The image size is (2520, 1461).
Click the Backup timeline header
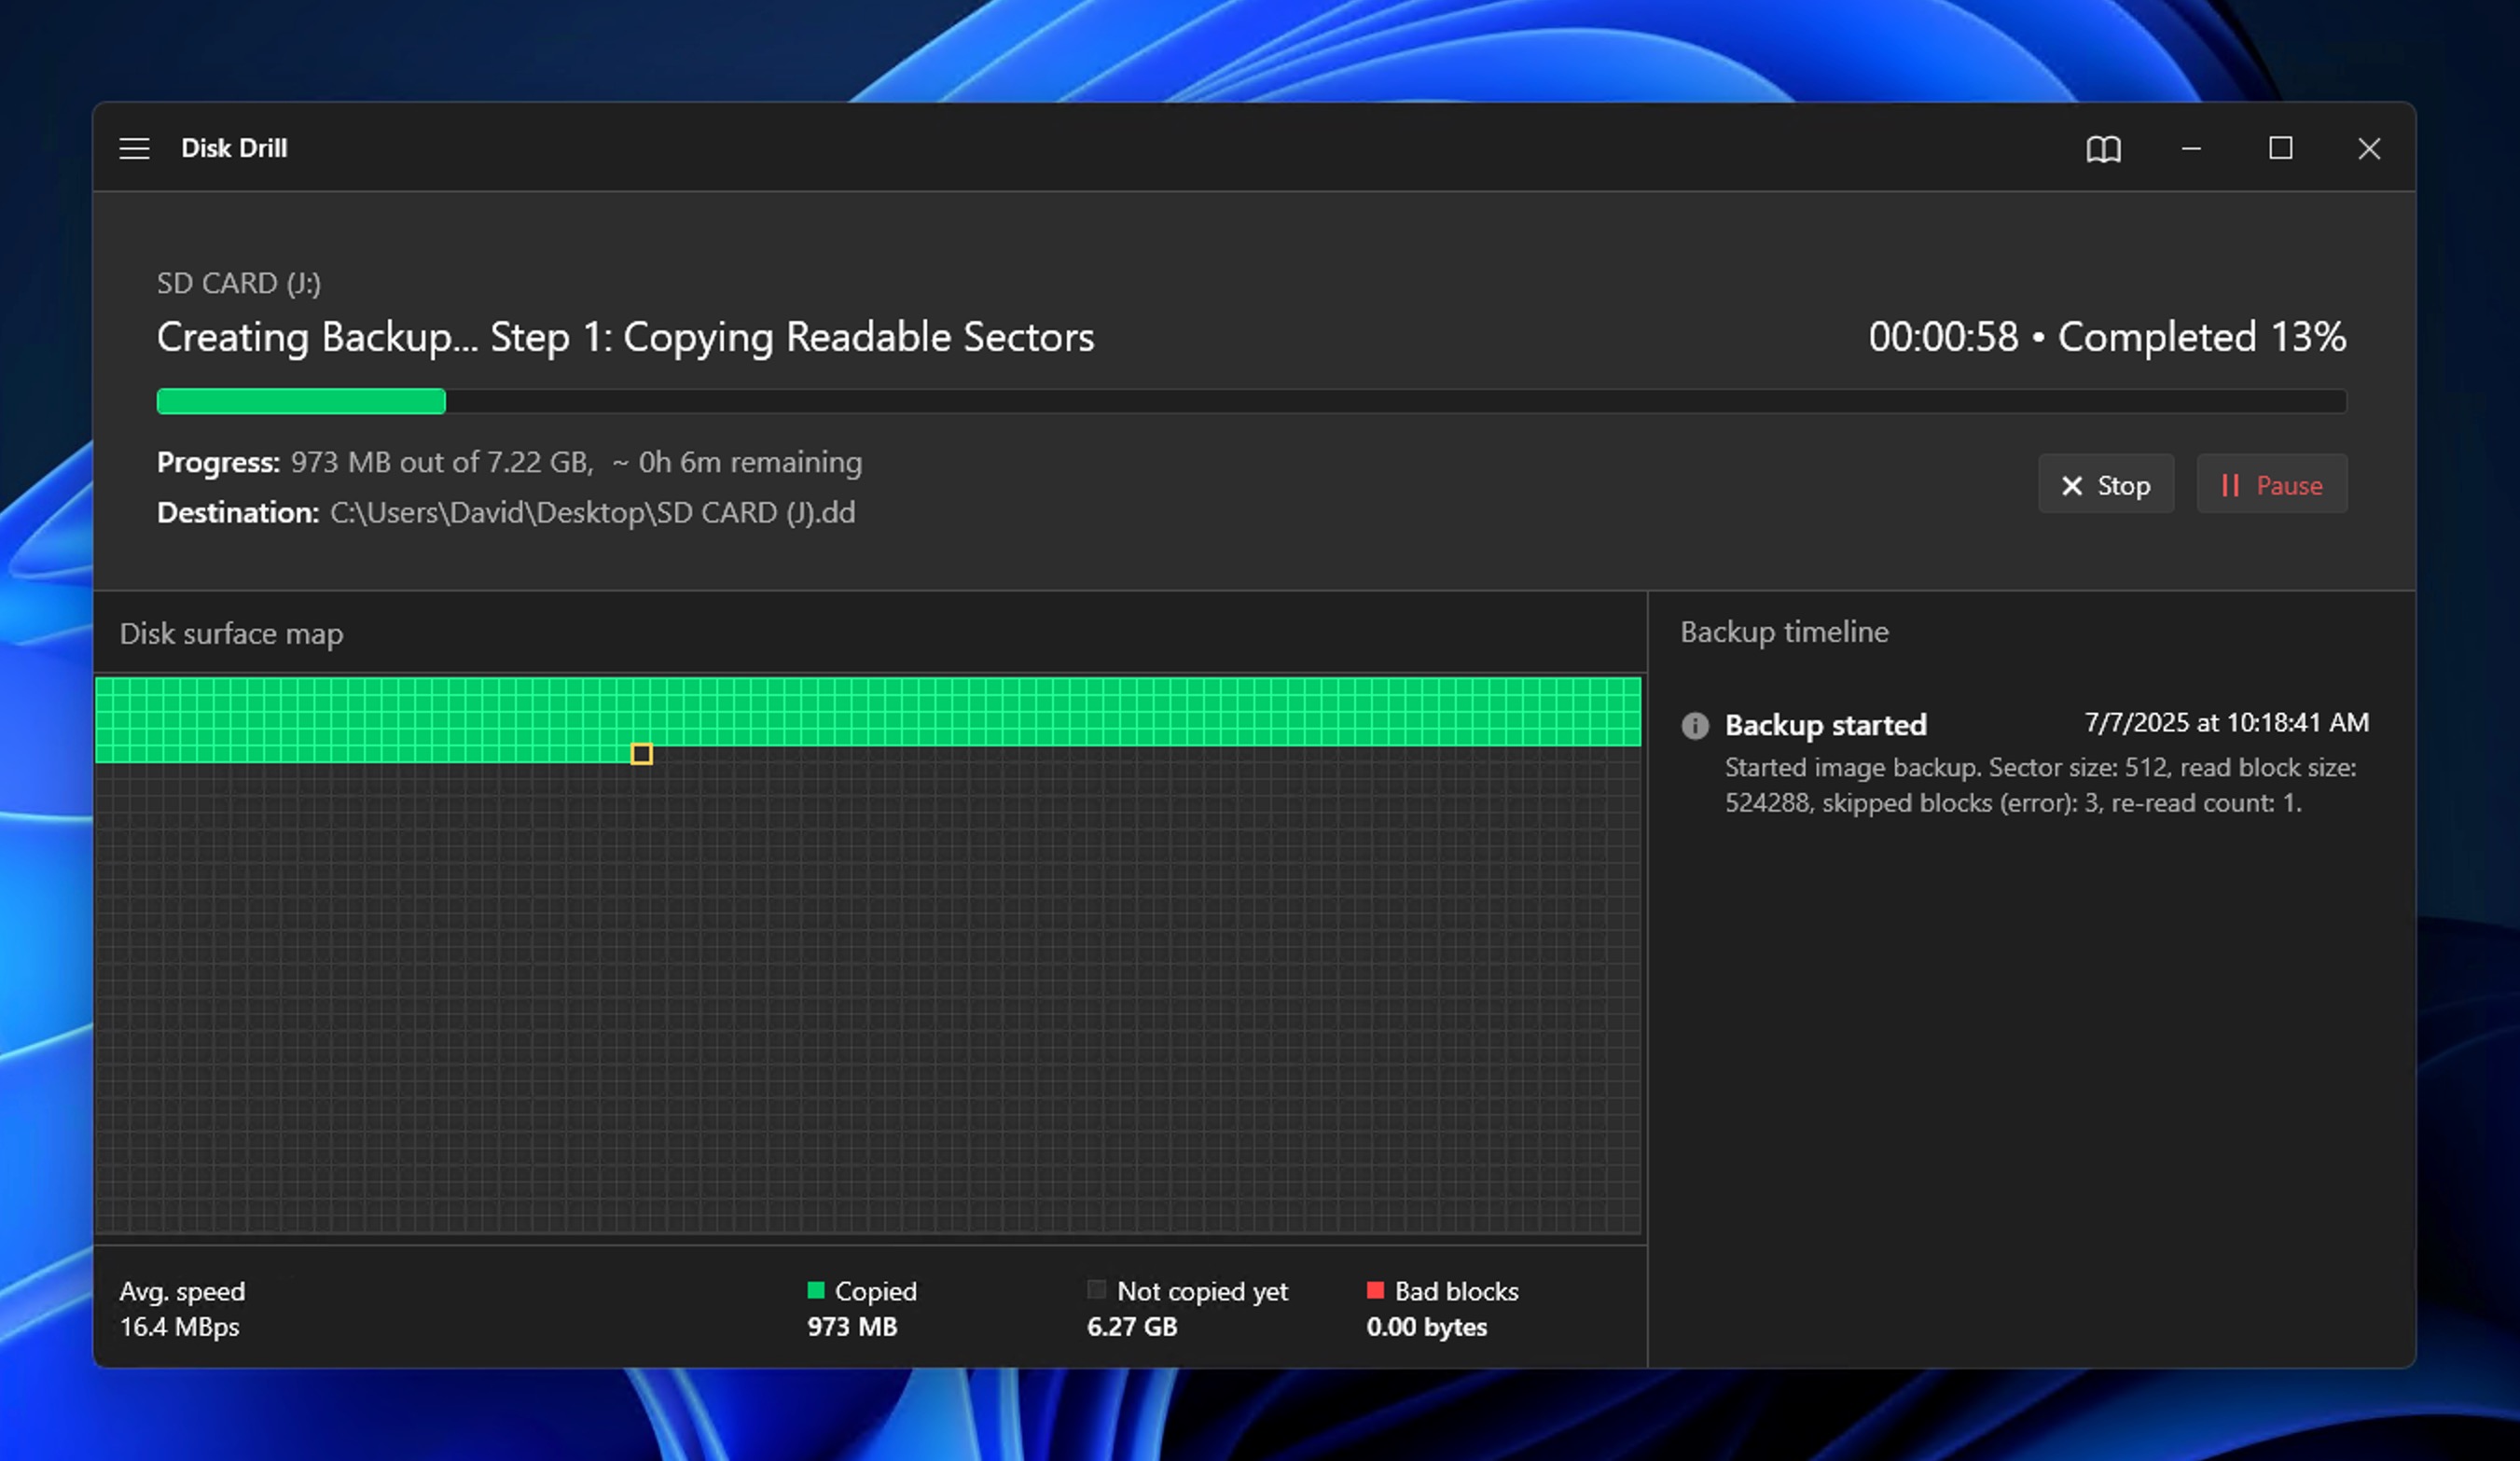click(x=1783, y=632)
